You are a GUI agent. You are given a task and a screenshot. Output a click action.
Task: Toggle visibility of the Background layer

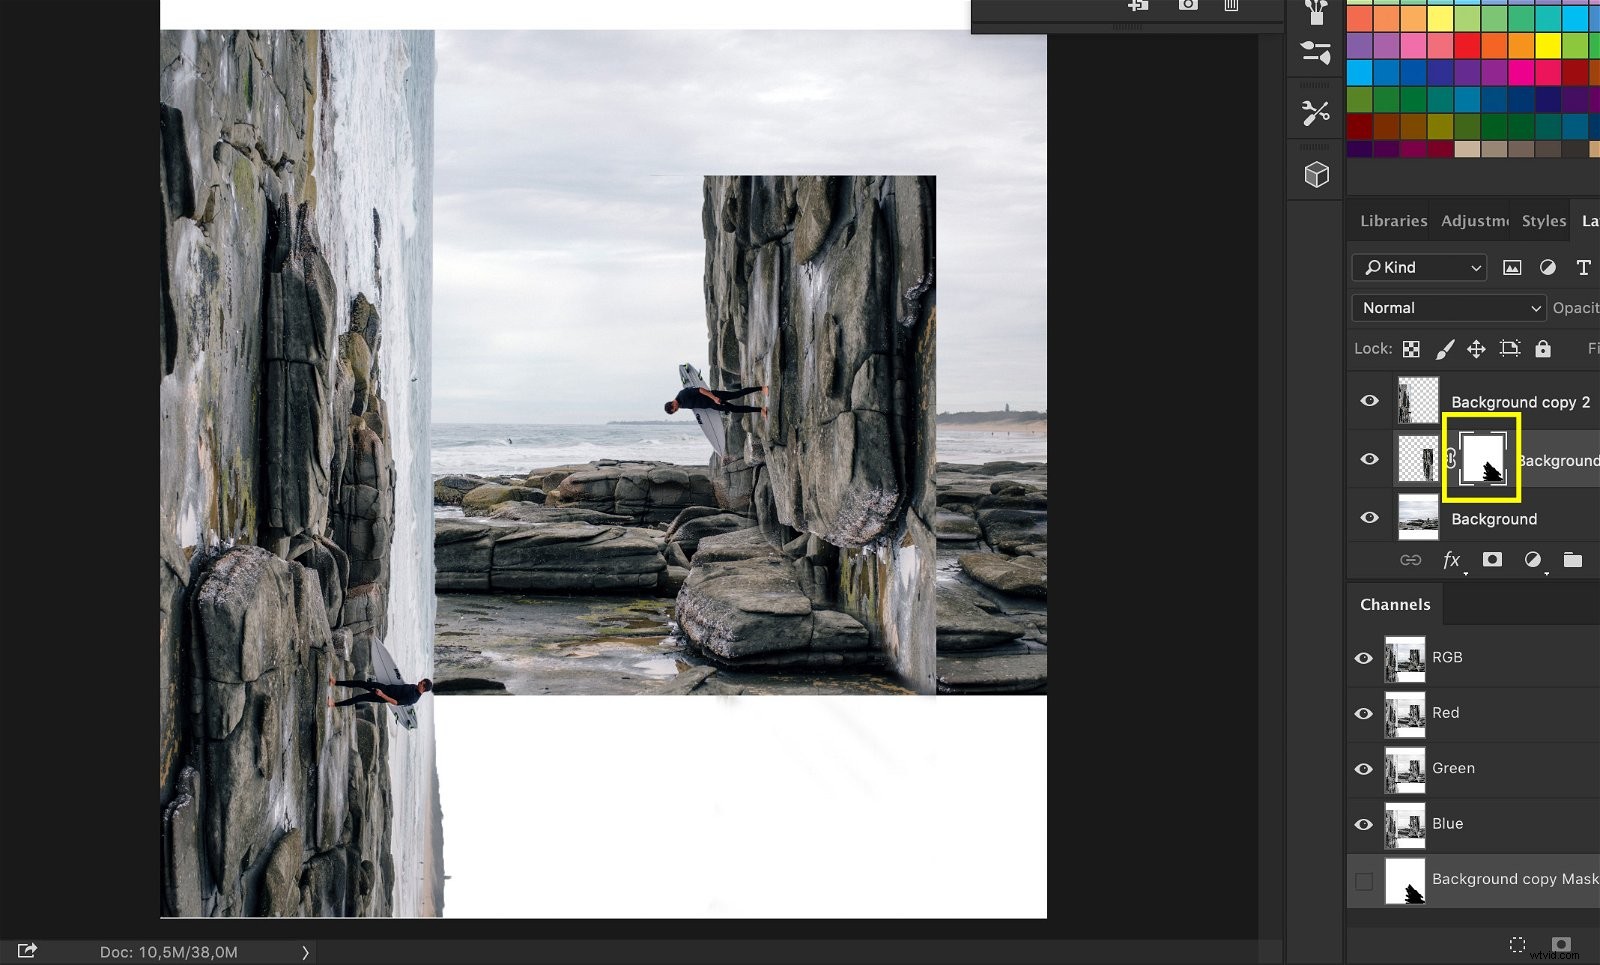[x=1370, y=518]
